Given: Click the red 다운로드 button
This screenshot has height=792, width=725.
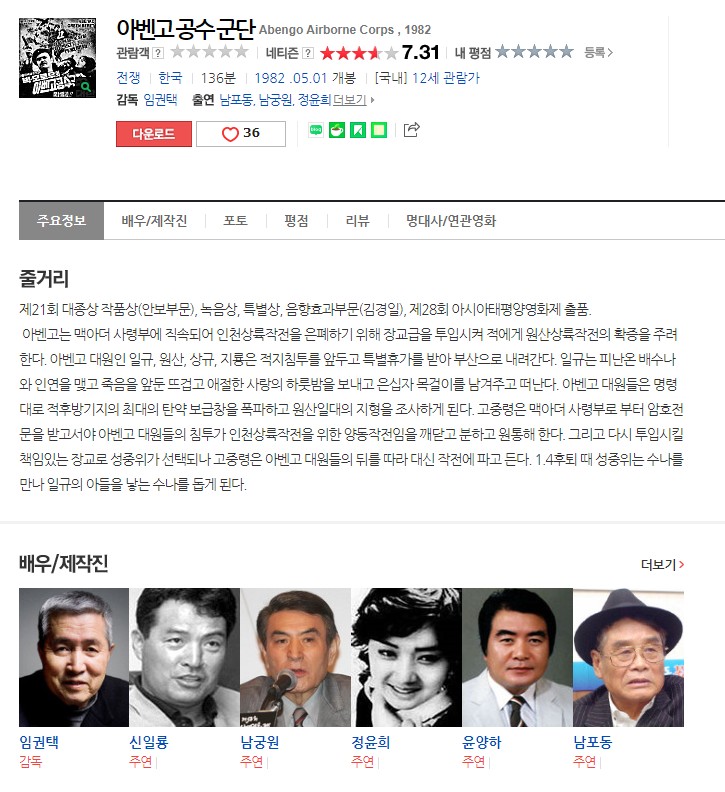Looking at the screenshot, I should click(154, 134).
